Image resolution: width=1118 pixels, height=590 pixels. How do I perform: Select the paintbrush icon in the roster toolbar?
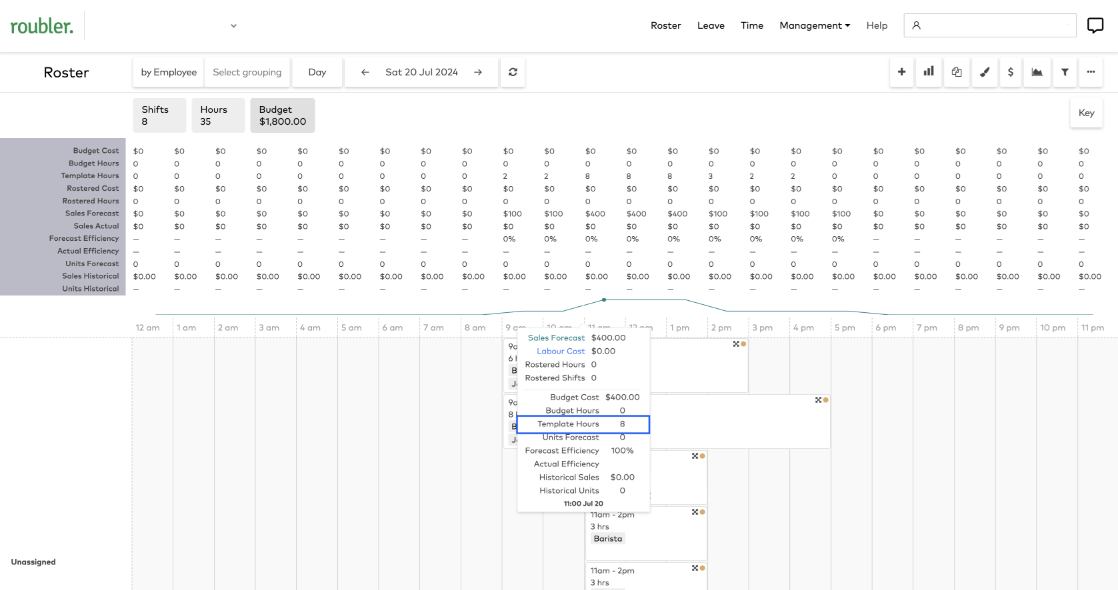click(984, 72)
